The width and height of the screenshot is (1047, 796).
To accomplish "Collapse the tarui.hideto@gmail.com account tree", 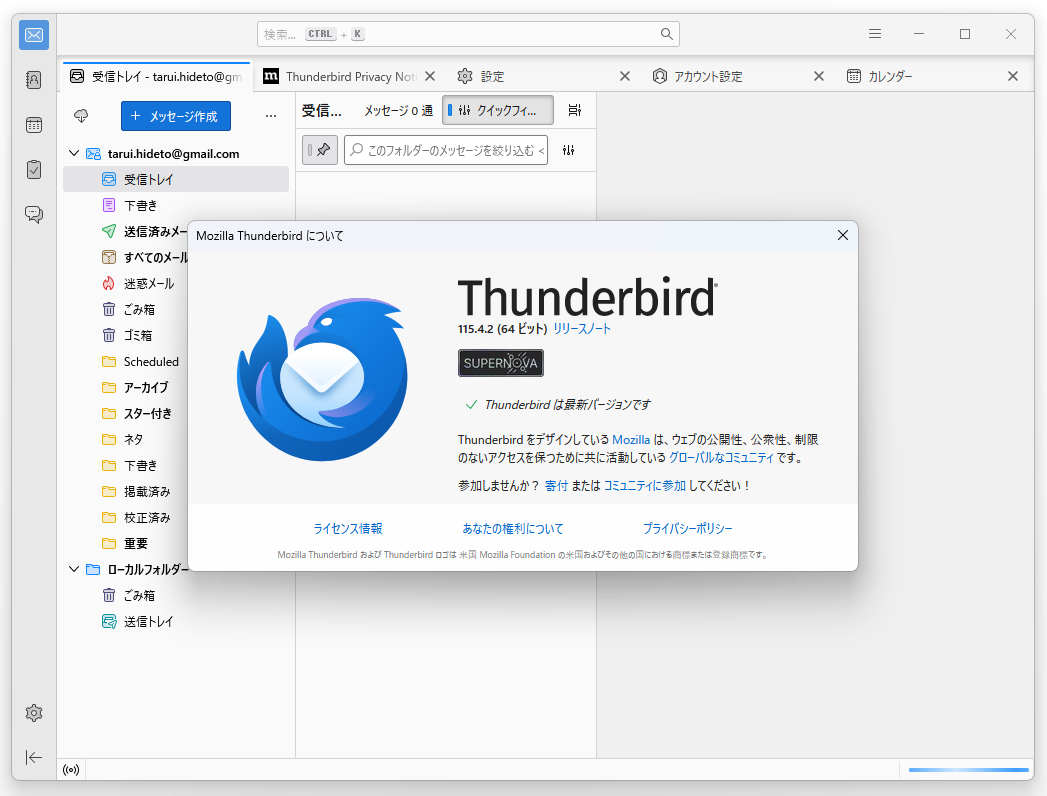I will (73, 153).
